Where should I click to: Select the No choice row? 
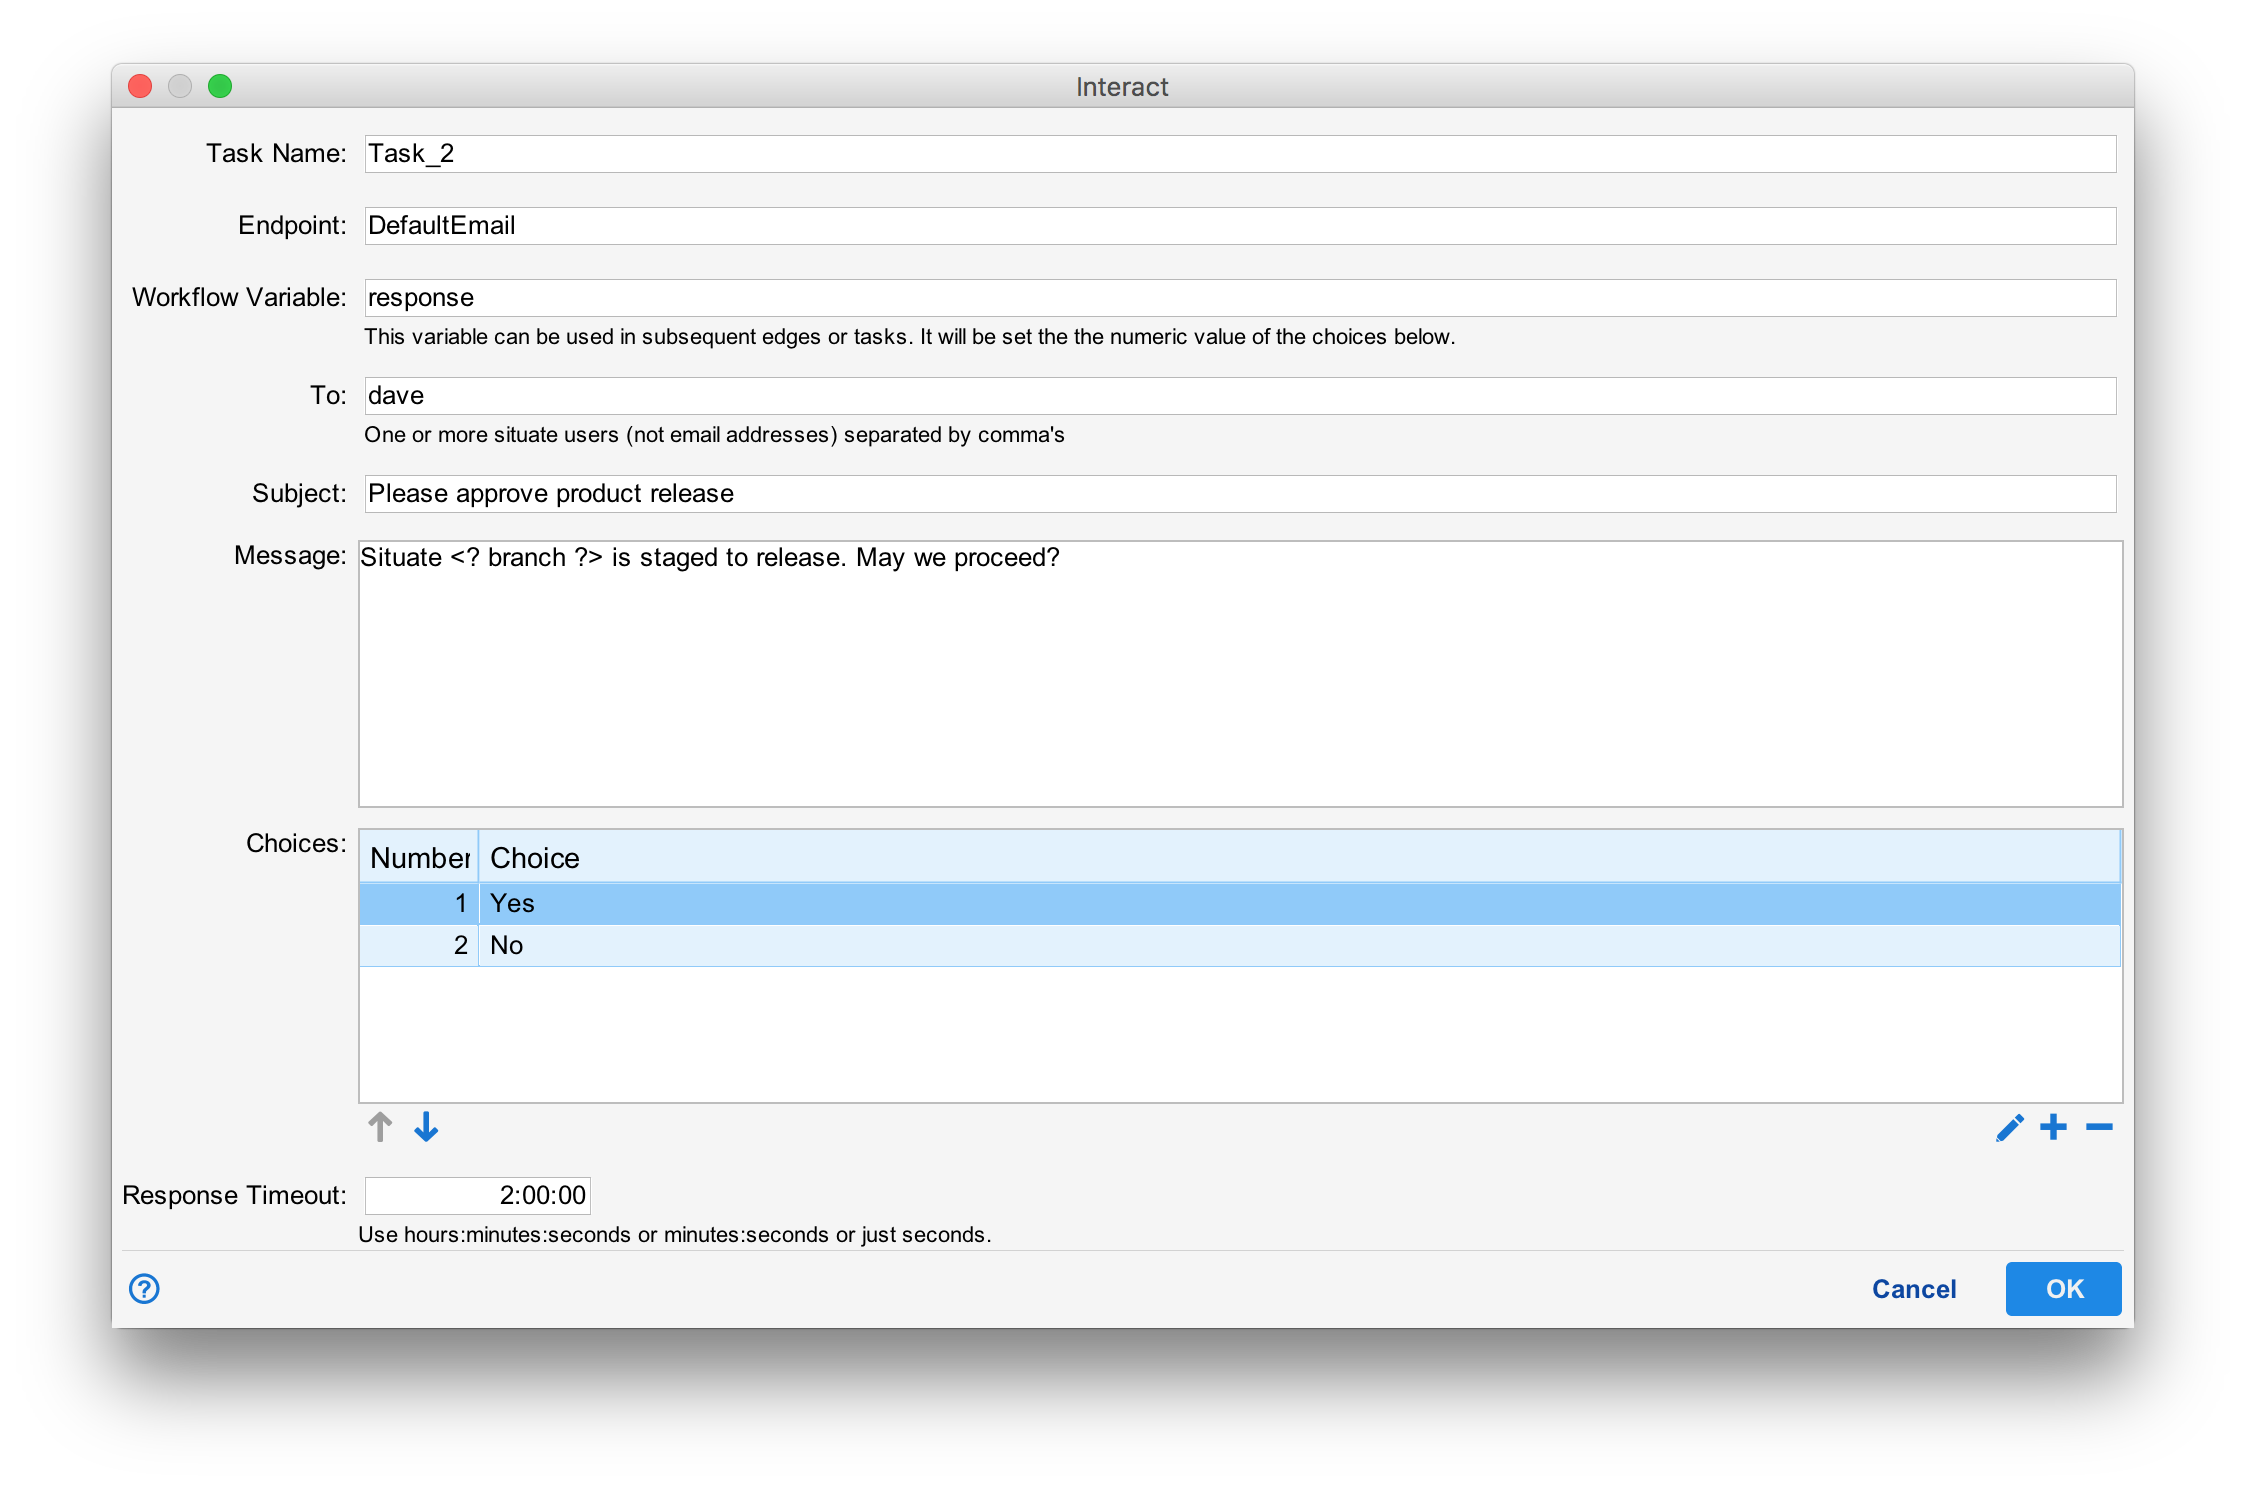pyautogui.click(x=1238, y=945)
